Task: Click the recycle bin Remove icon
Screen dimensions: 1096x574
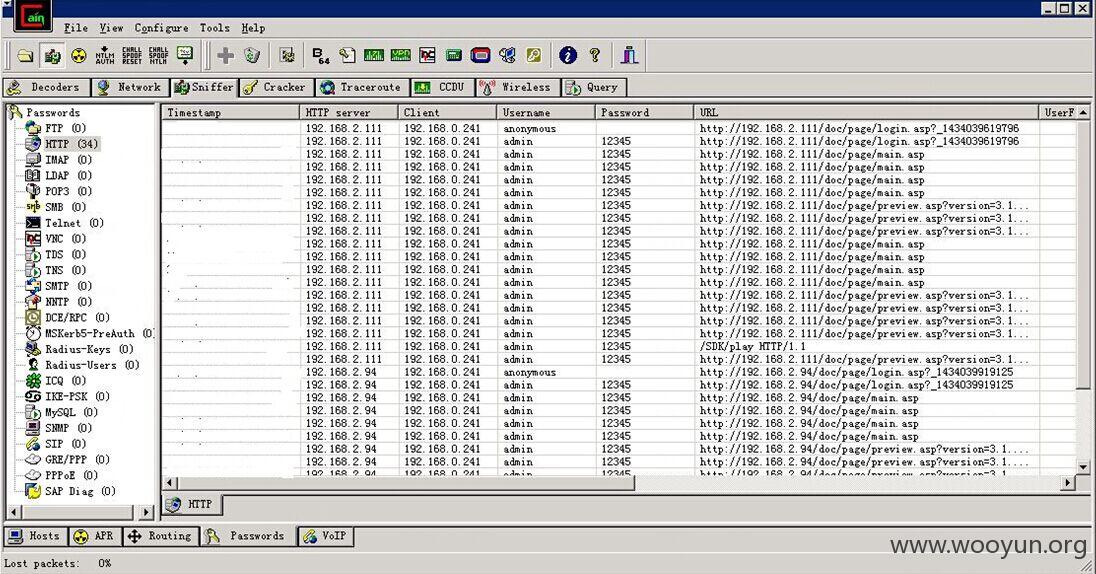Action: coord(252,55)
